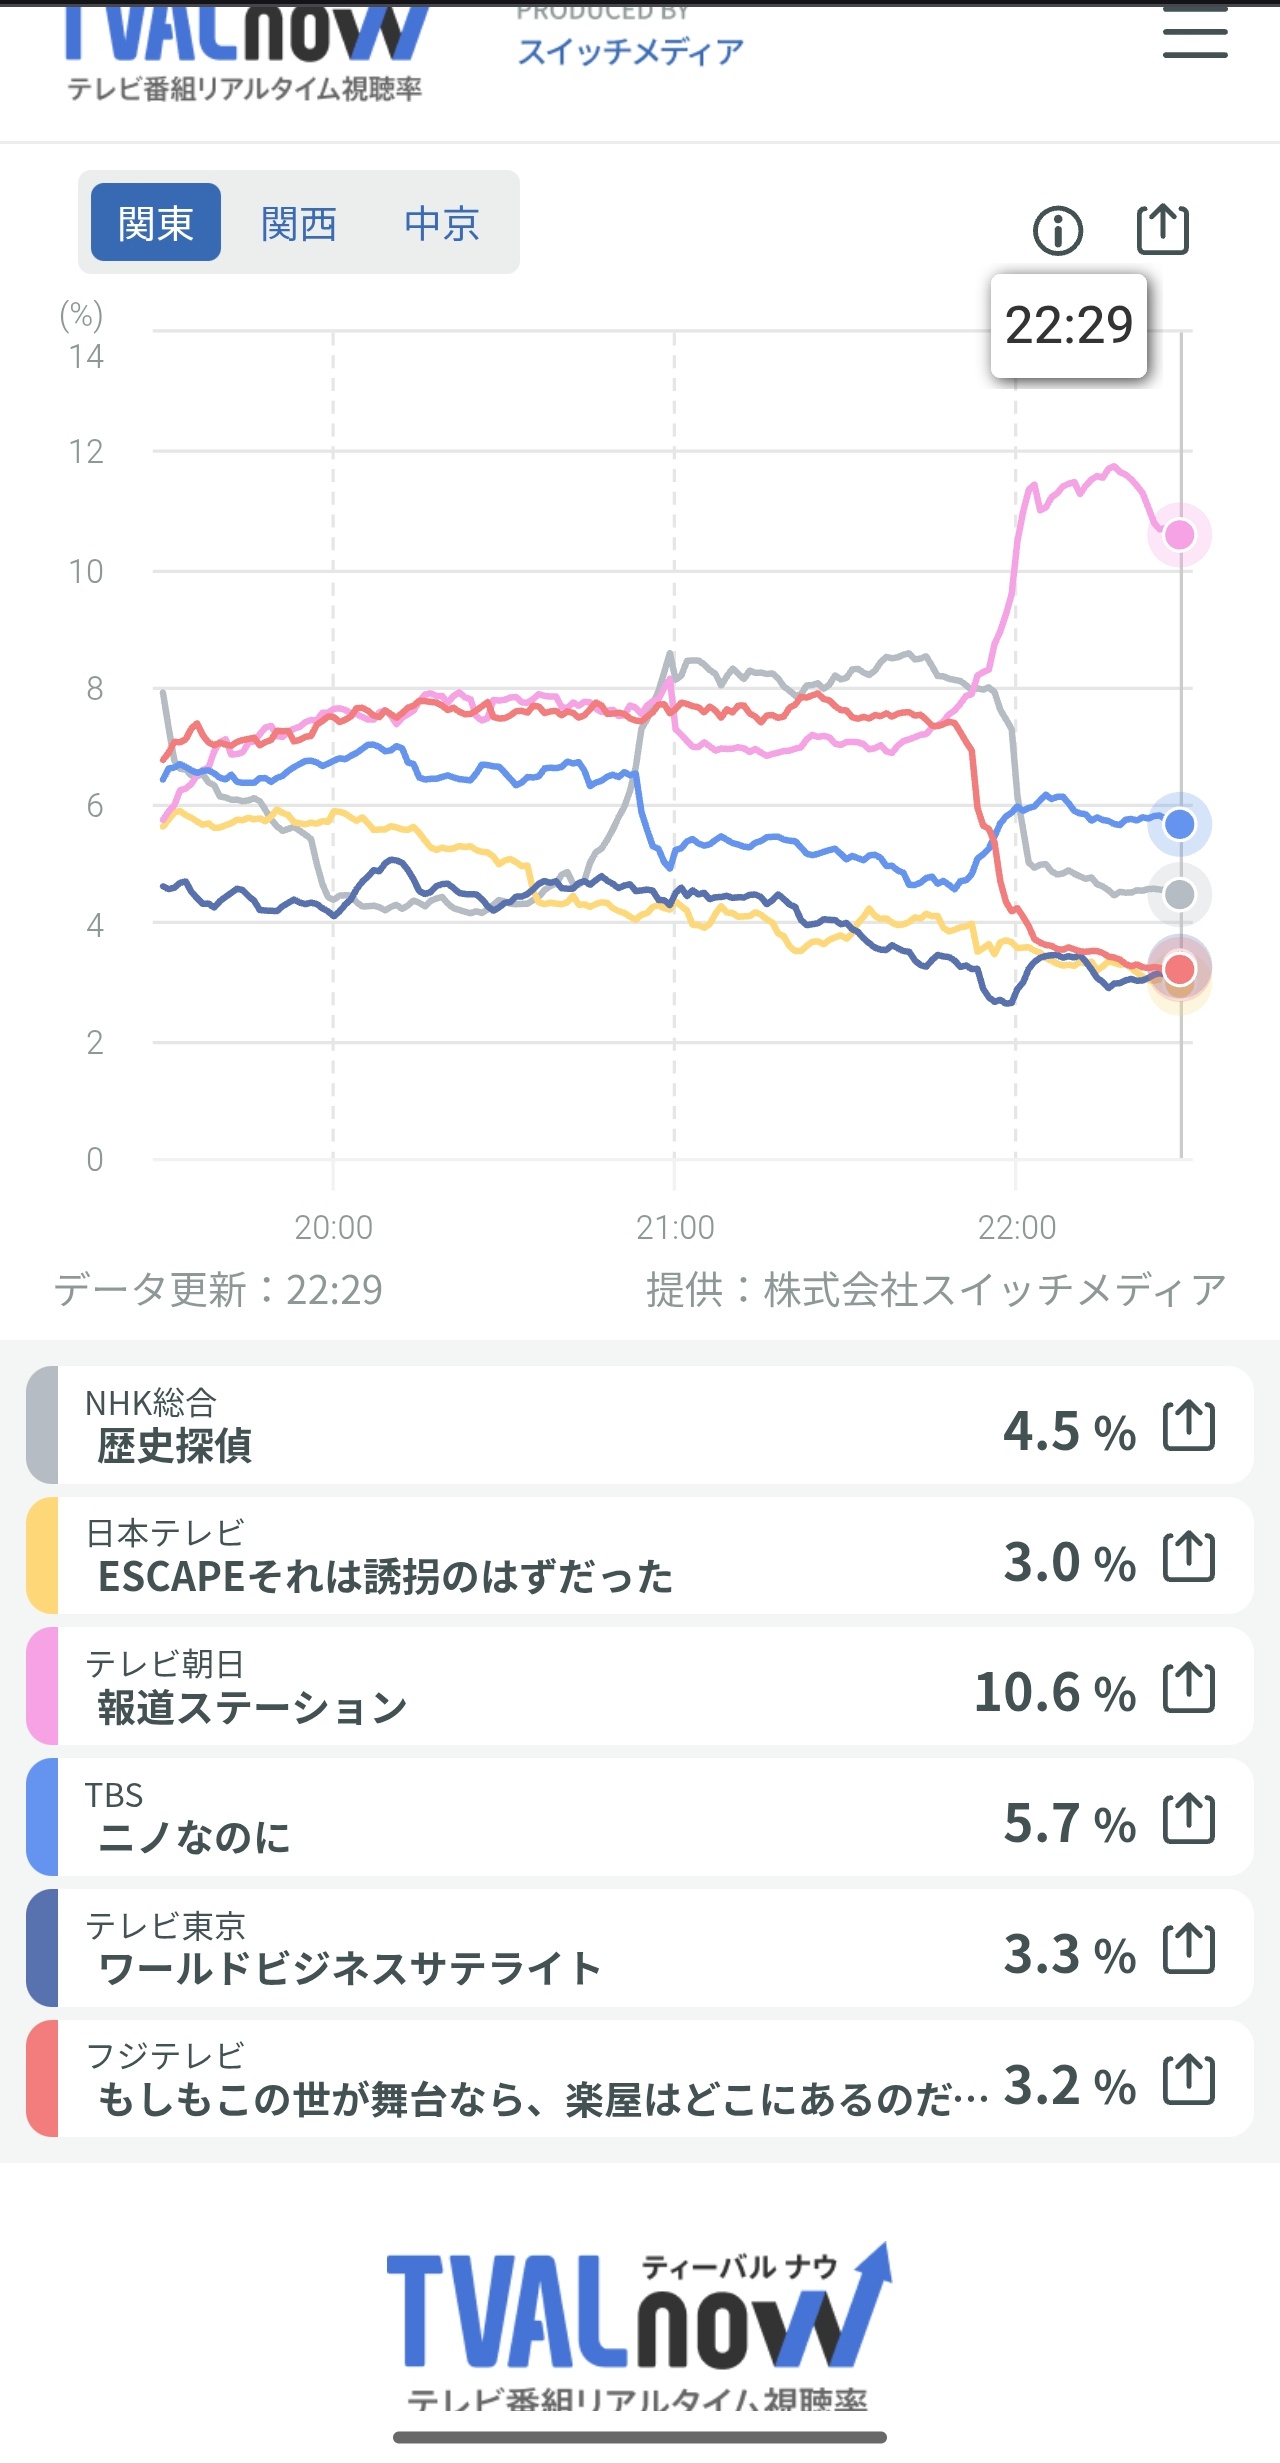1280x2463 pixels.
Task: Click the yellow 日本テレビ color bar
Action: pyautogui.click(x=42, y=1556)
